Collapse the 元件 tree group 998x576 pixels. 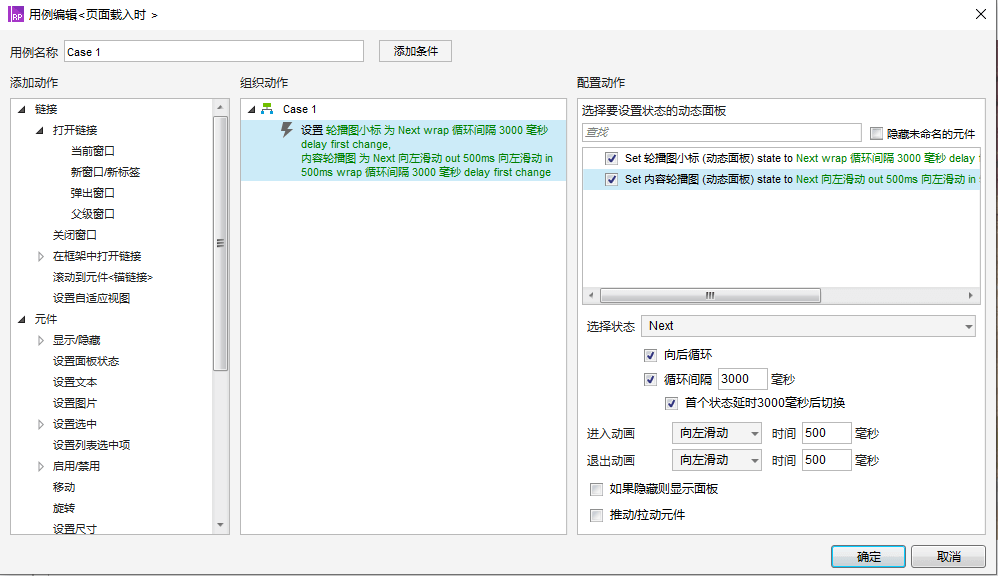[22, 320]
